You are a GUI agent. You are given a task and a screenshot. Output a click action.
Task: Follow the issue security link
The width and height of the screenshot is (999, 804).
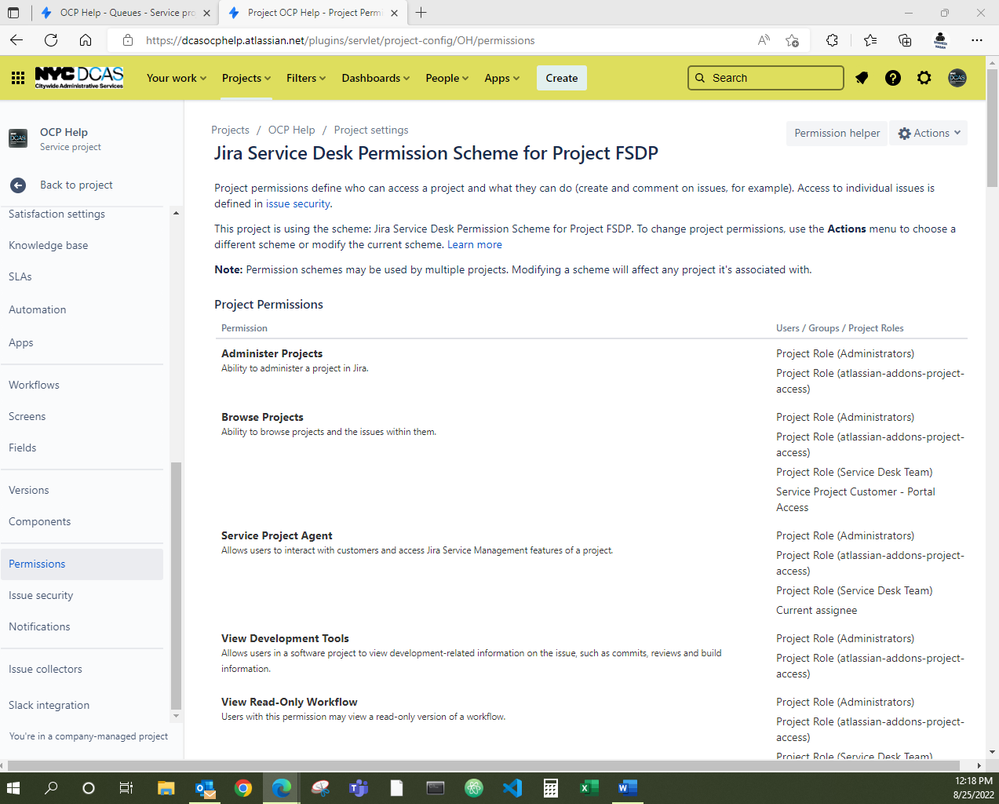pos(298,204)
